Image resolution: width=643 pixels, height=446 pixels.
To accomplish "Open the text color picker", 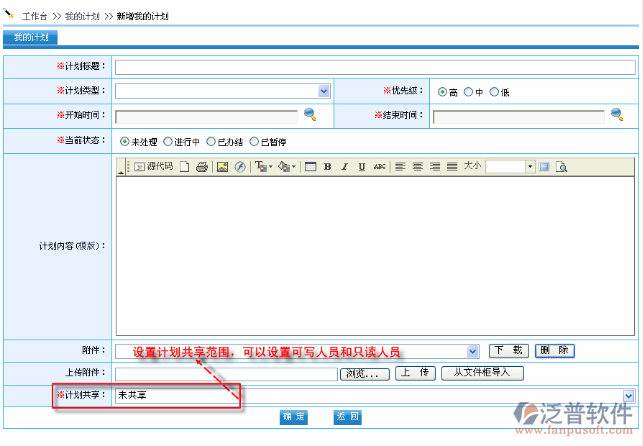I will click(x=263, y=166).
